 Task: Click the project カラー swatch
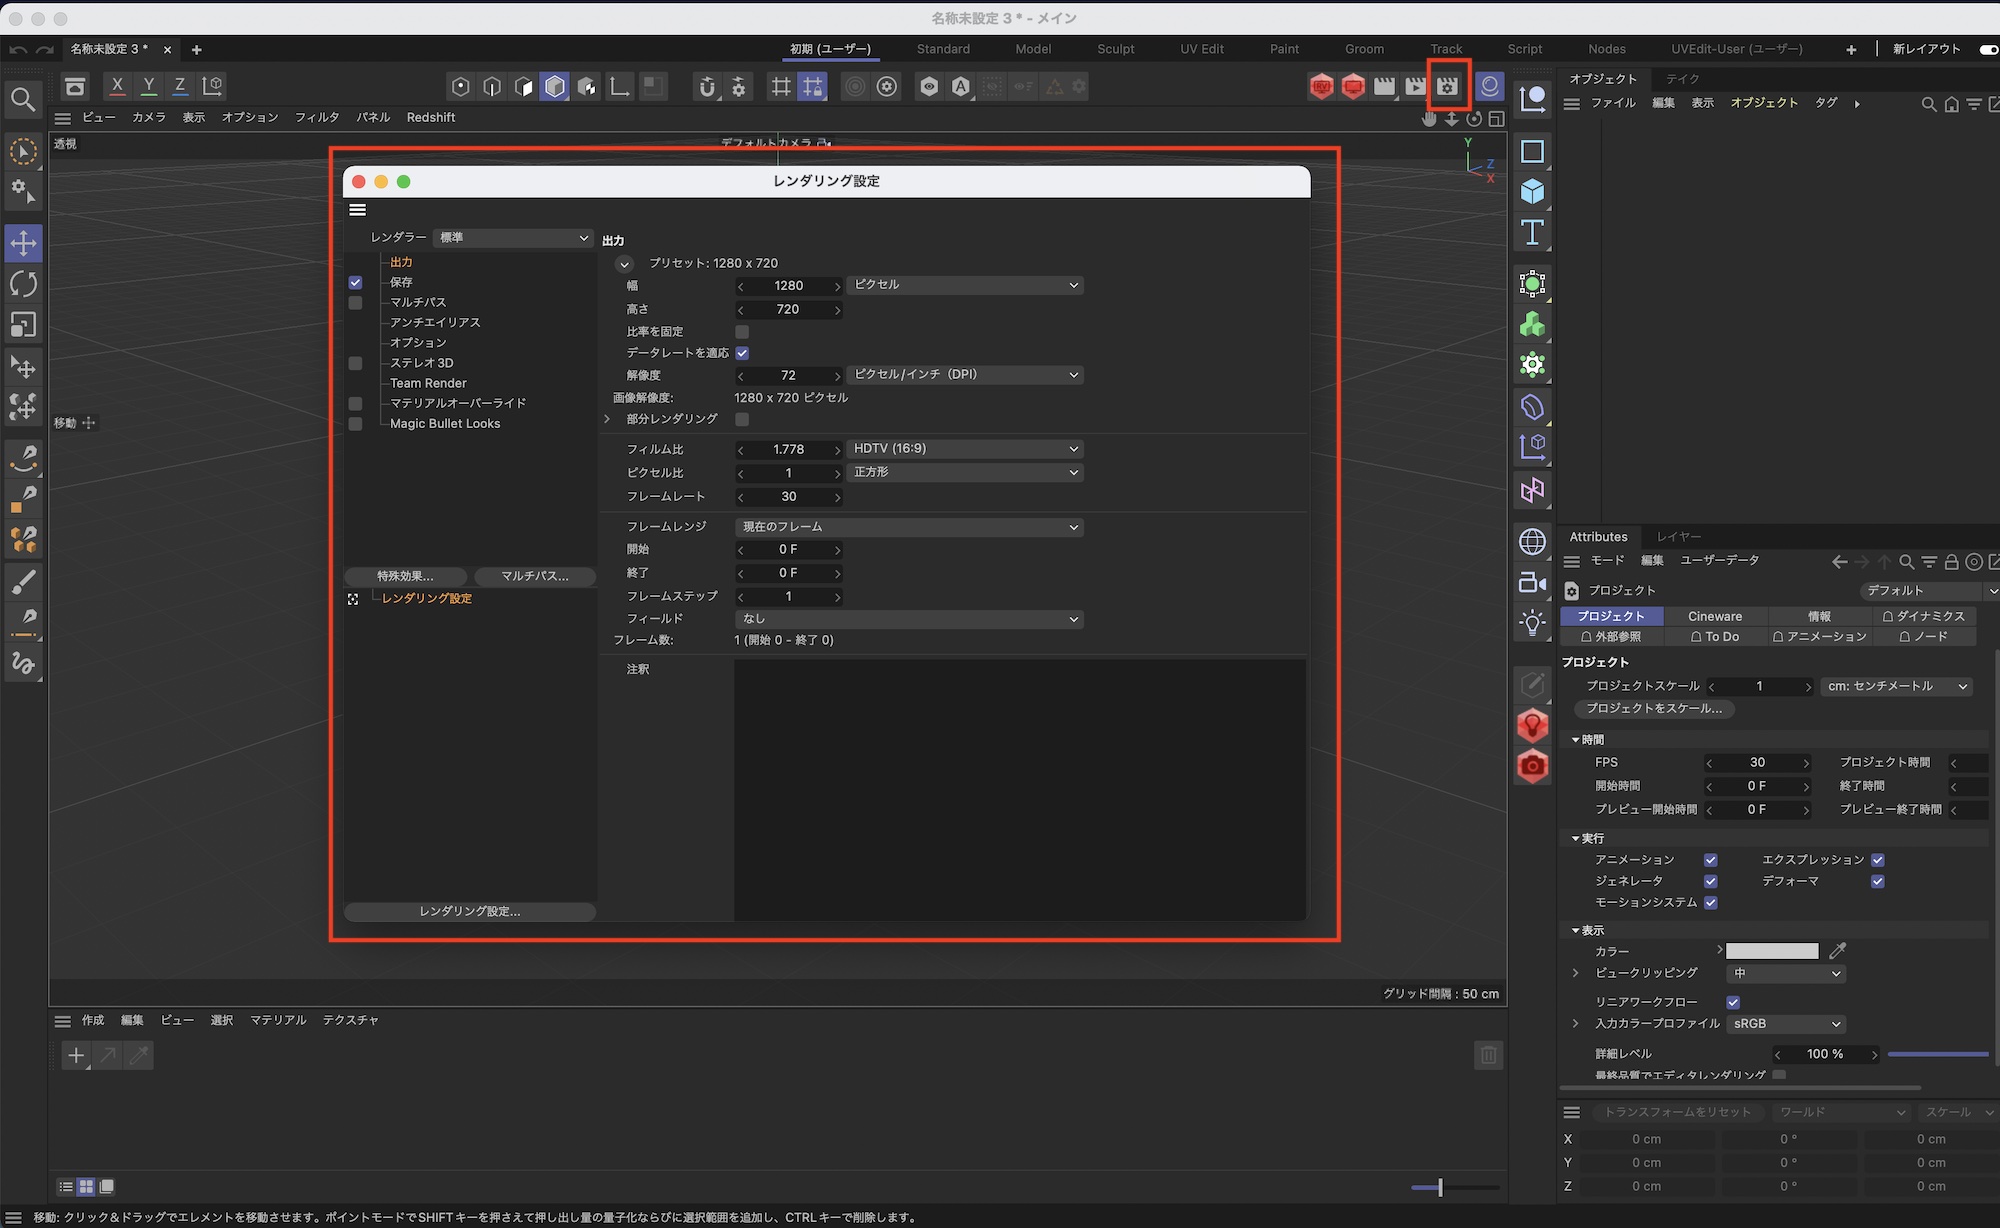1772,951
